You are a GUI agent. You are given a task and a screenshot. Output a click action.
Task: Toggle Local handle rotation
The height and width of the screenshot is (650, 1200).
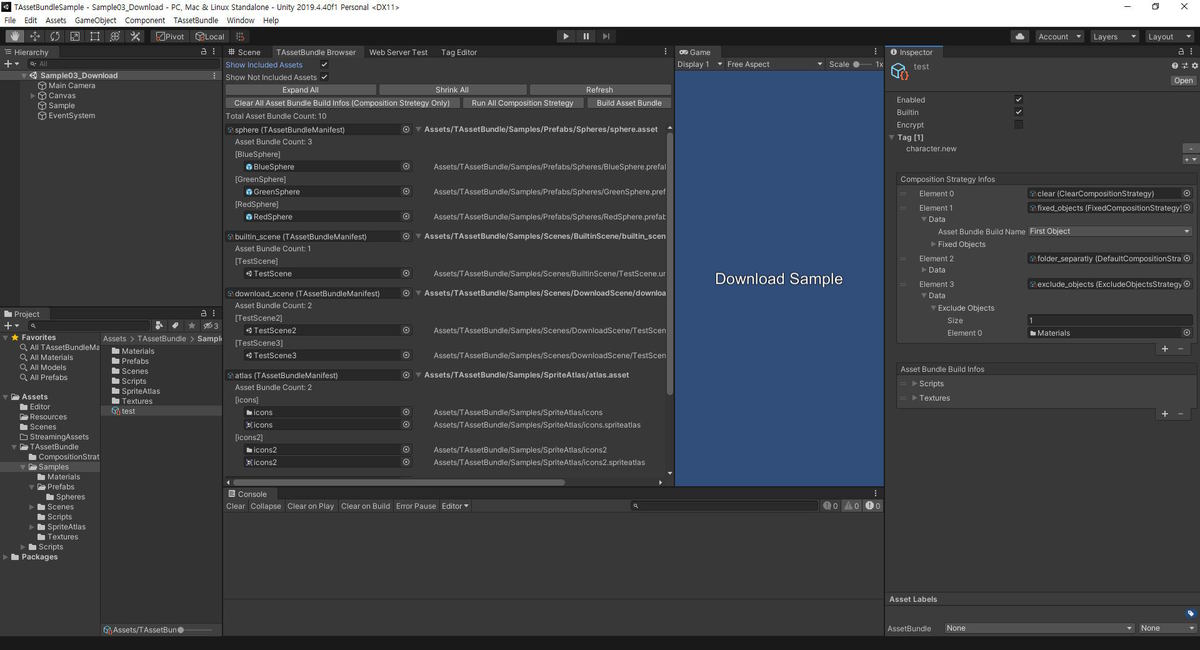(208, 36)
